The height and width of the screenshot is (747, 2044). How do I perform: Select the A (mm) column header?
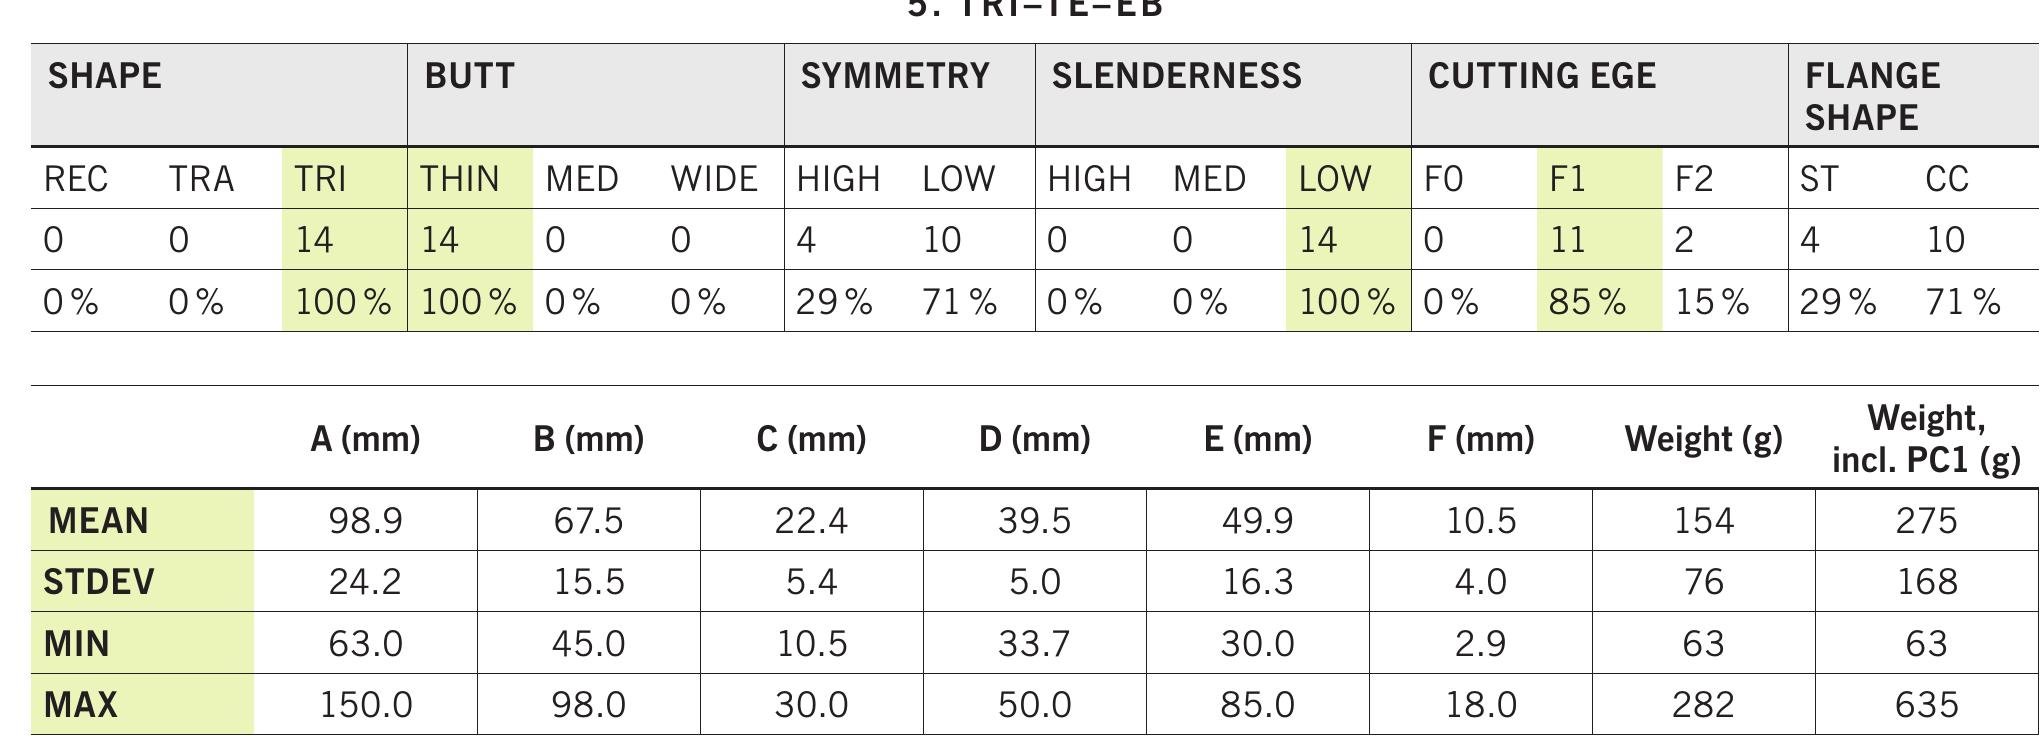tap(365, 439)
